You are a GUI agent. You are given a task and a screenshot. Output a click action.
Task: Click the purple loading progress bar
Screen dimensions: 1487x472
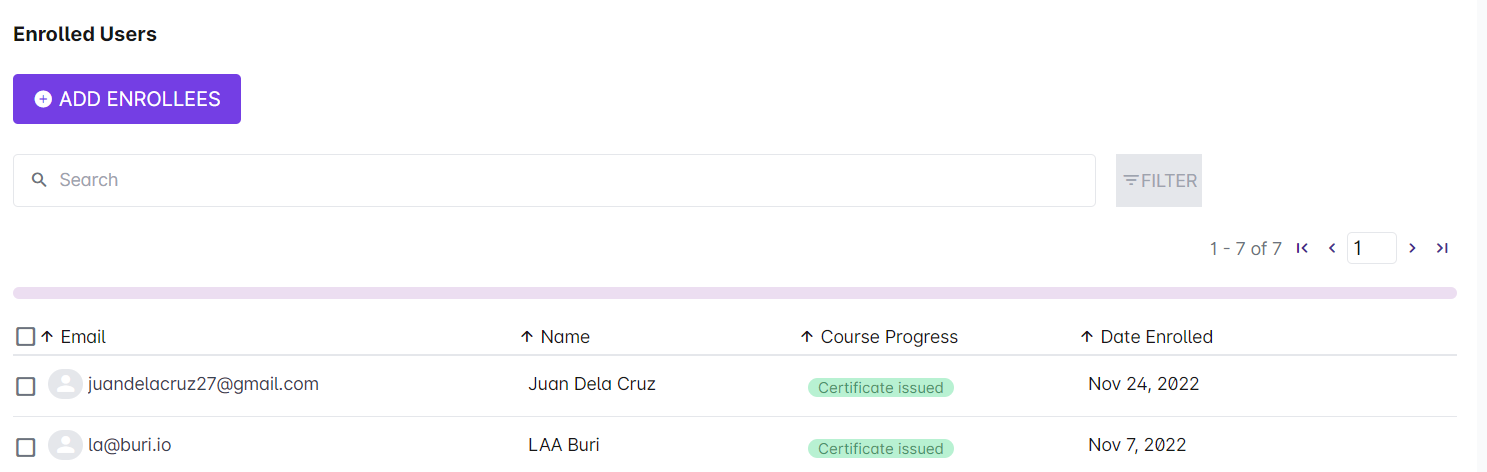pos(734,293)
